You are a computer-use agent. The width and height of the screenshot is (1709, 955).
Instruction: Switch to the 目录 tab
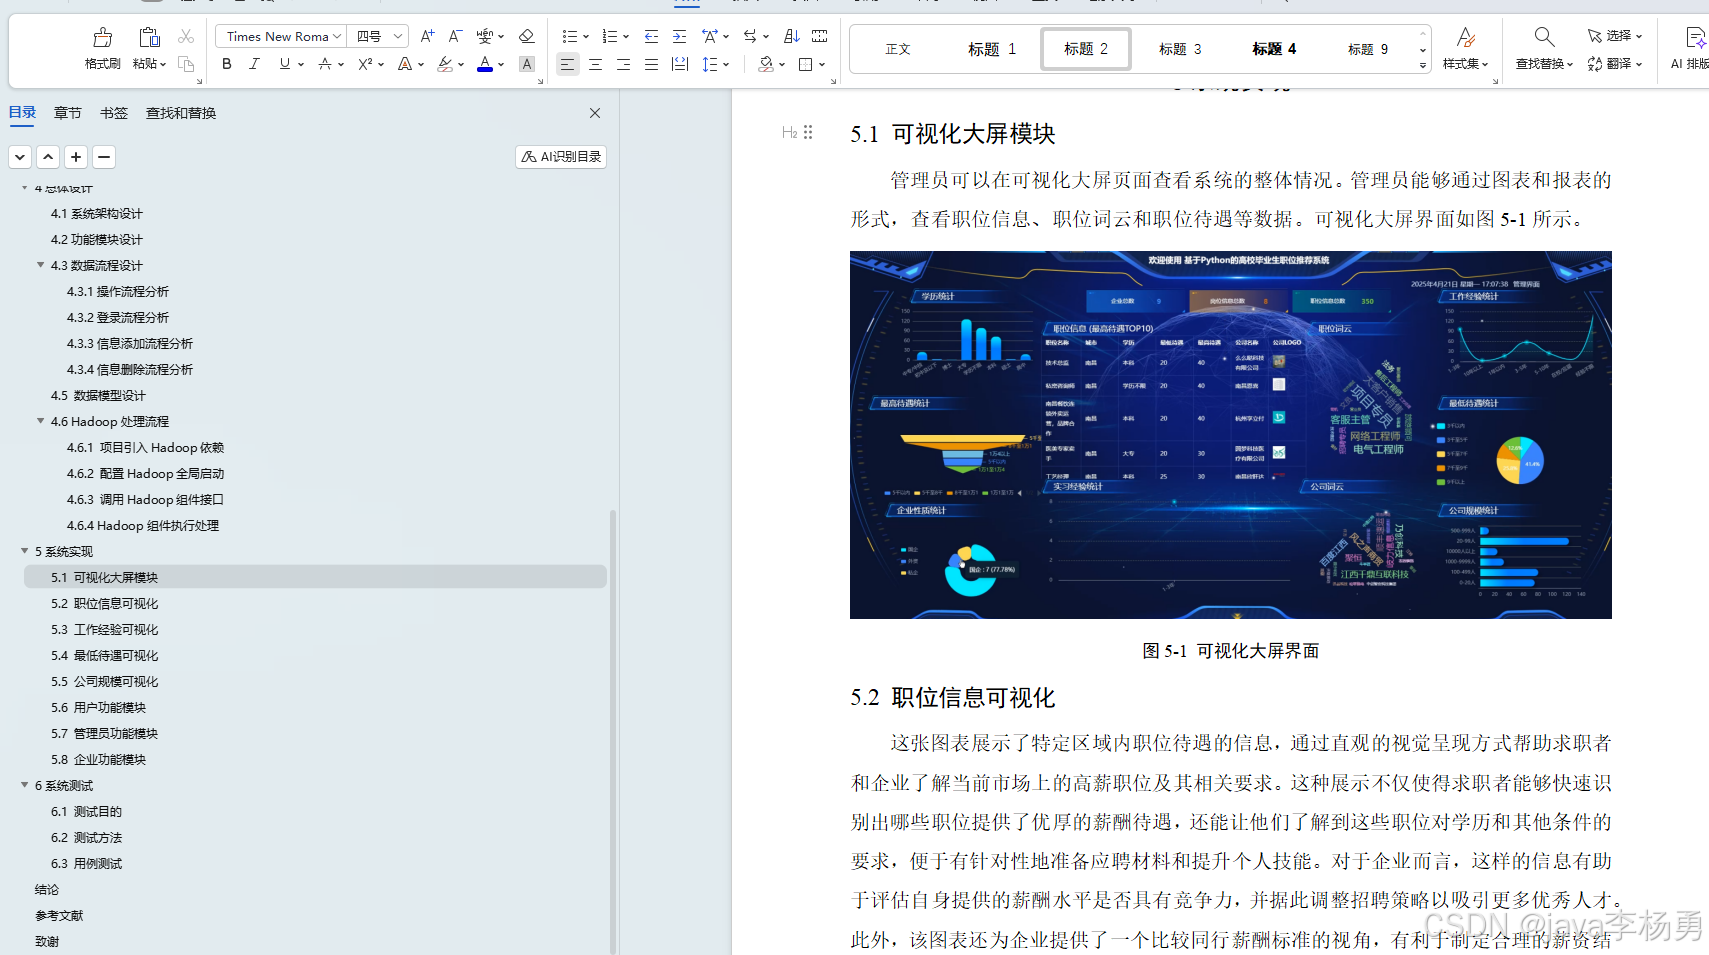click(x=22, y=113)
